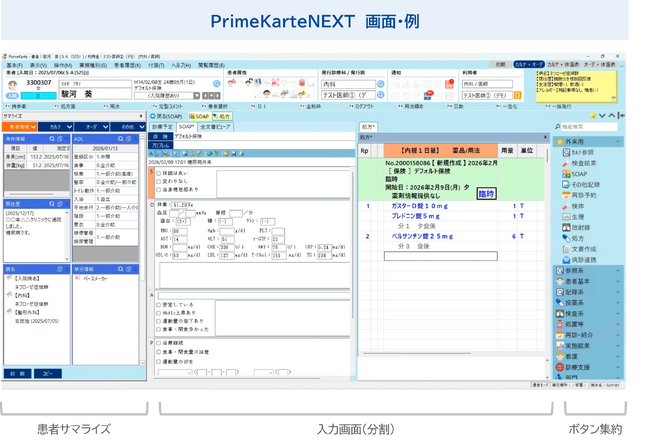Select プレドニン錠5mg prescription row
The height and width of the screenshot is (443, 650).
(452, 216)
